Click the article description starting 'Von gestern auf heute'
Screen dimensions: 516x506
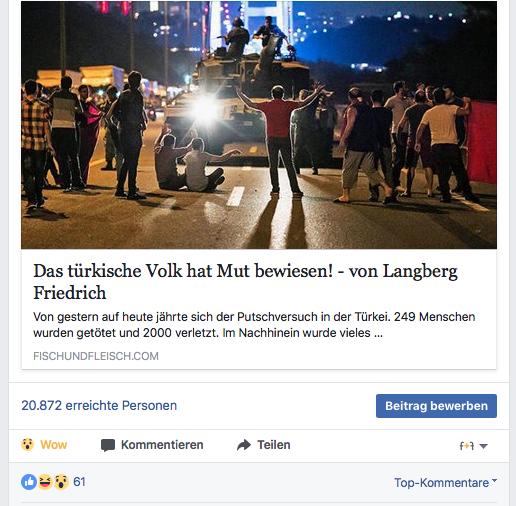point(254,325)
